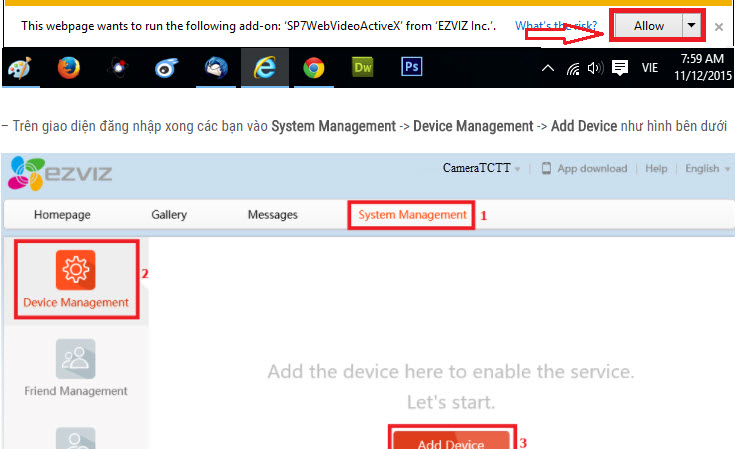Viewport: 740px width, 449px height.
Task: Open the CameraTCTT account dropdown
Action: click(482, 169)
